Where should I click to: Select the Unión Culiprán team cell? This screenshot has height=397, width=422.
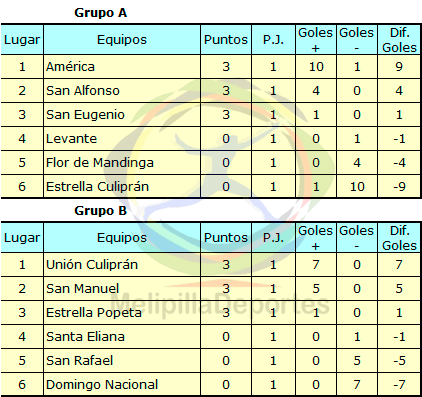[x=122, y=265]
